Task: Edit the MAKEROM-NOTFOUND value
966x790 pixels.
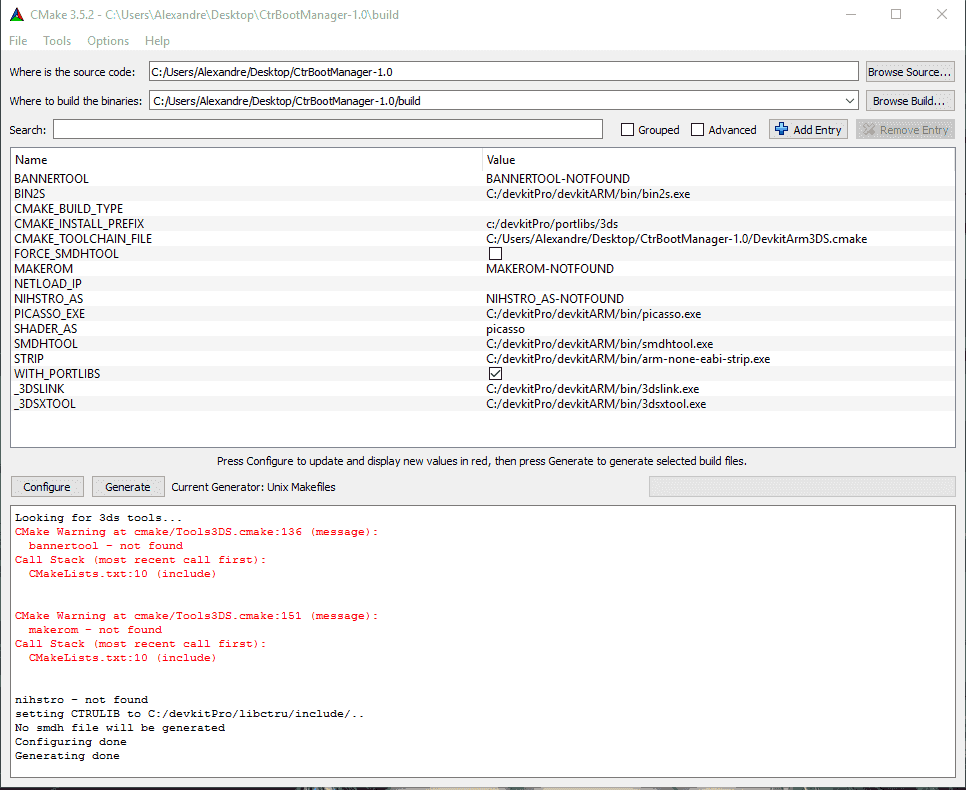Action: (550, 269)
